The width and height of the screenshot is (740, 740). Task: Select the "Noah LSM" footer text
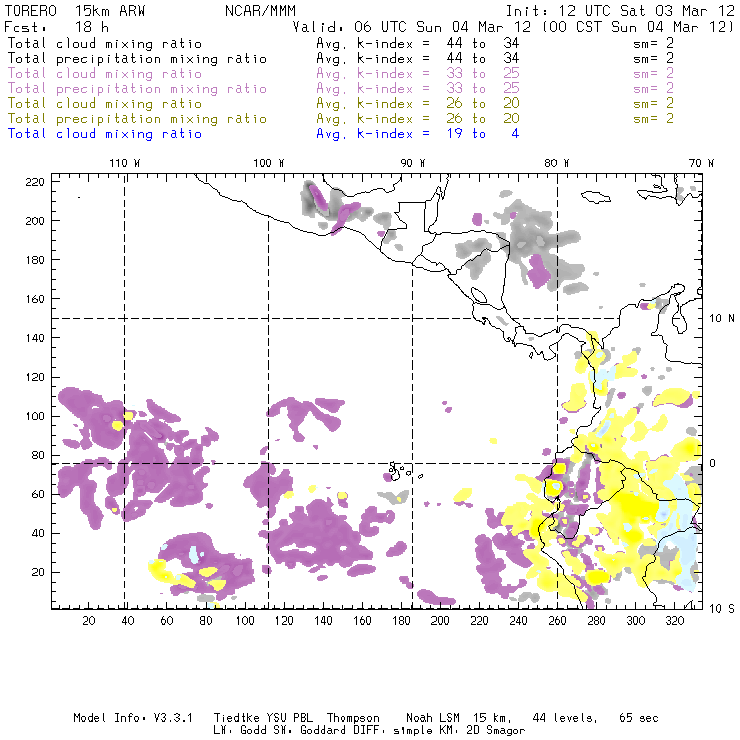(433, 718)
